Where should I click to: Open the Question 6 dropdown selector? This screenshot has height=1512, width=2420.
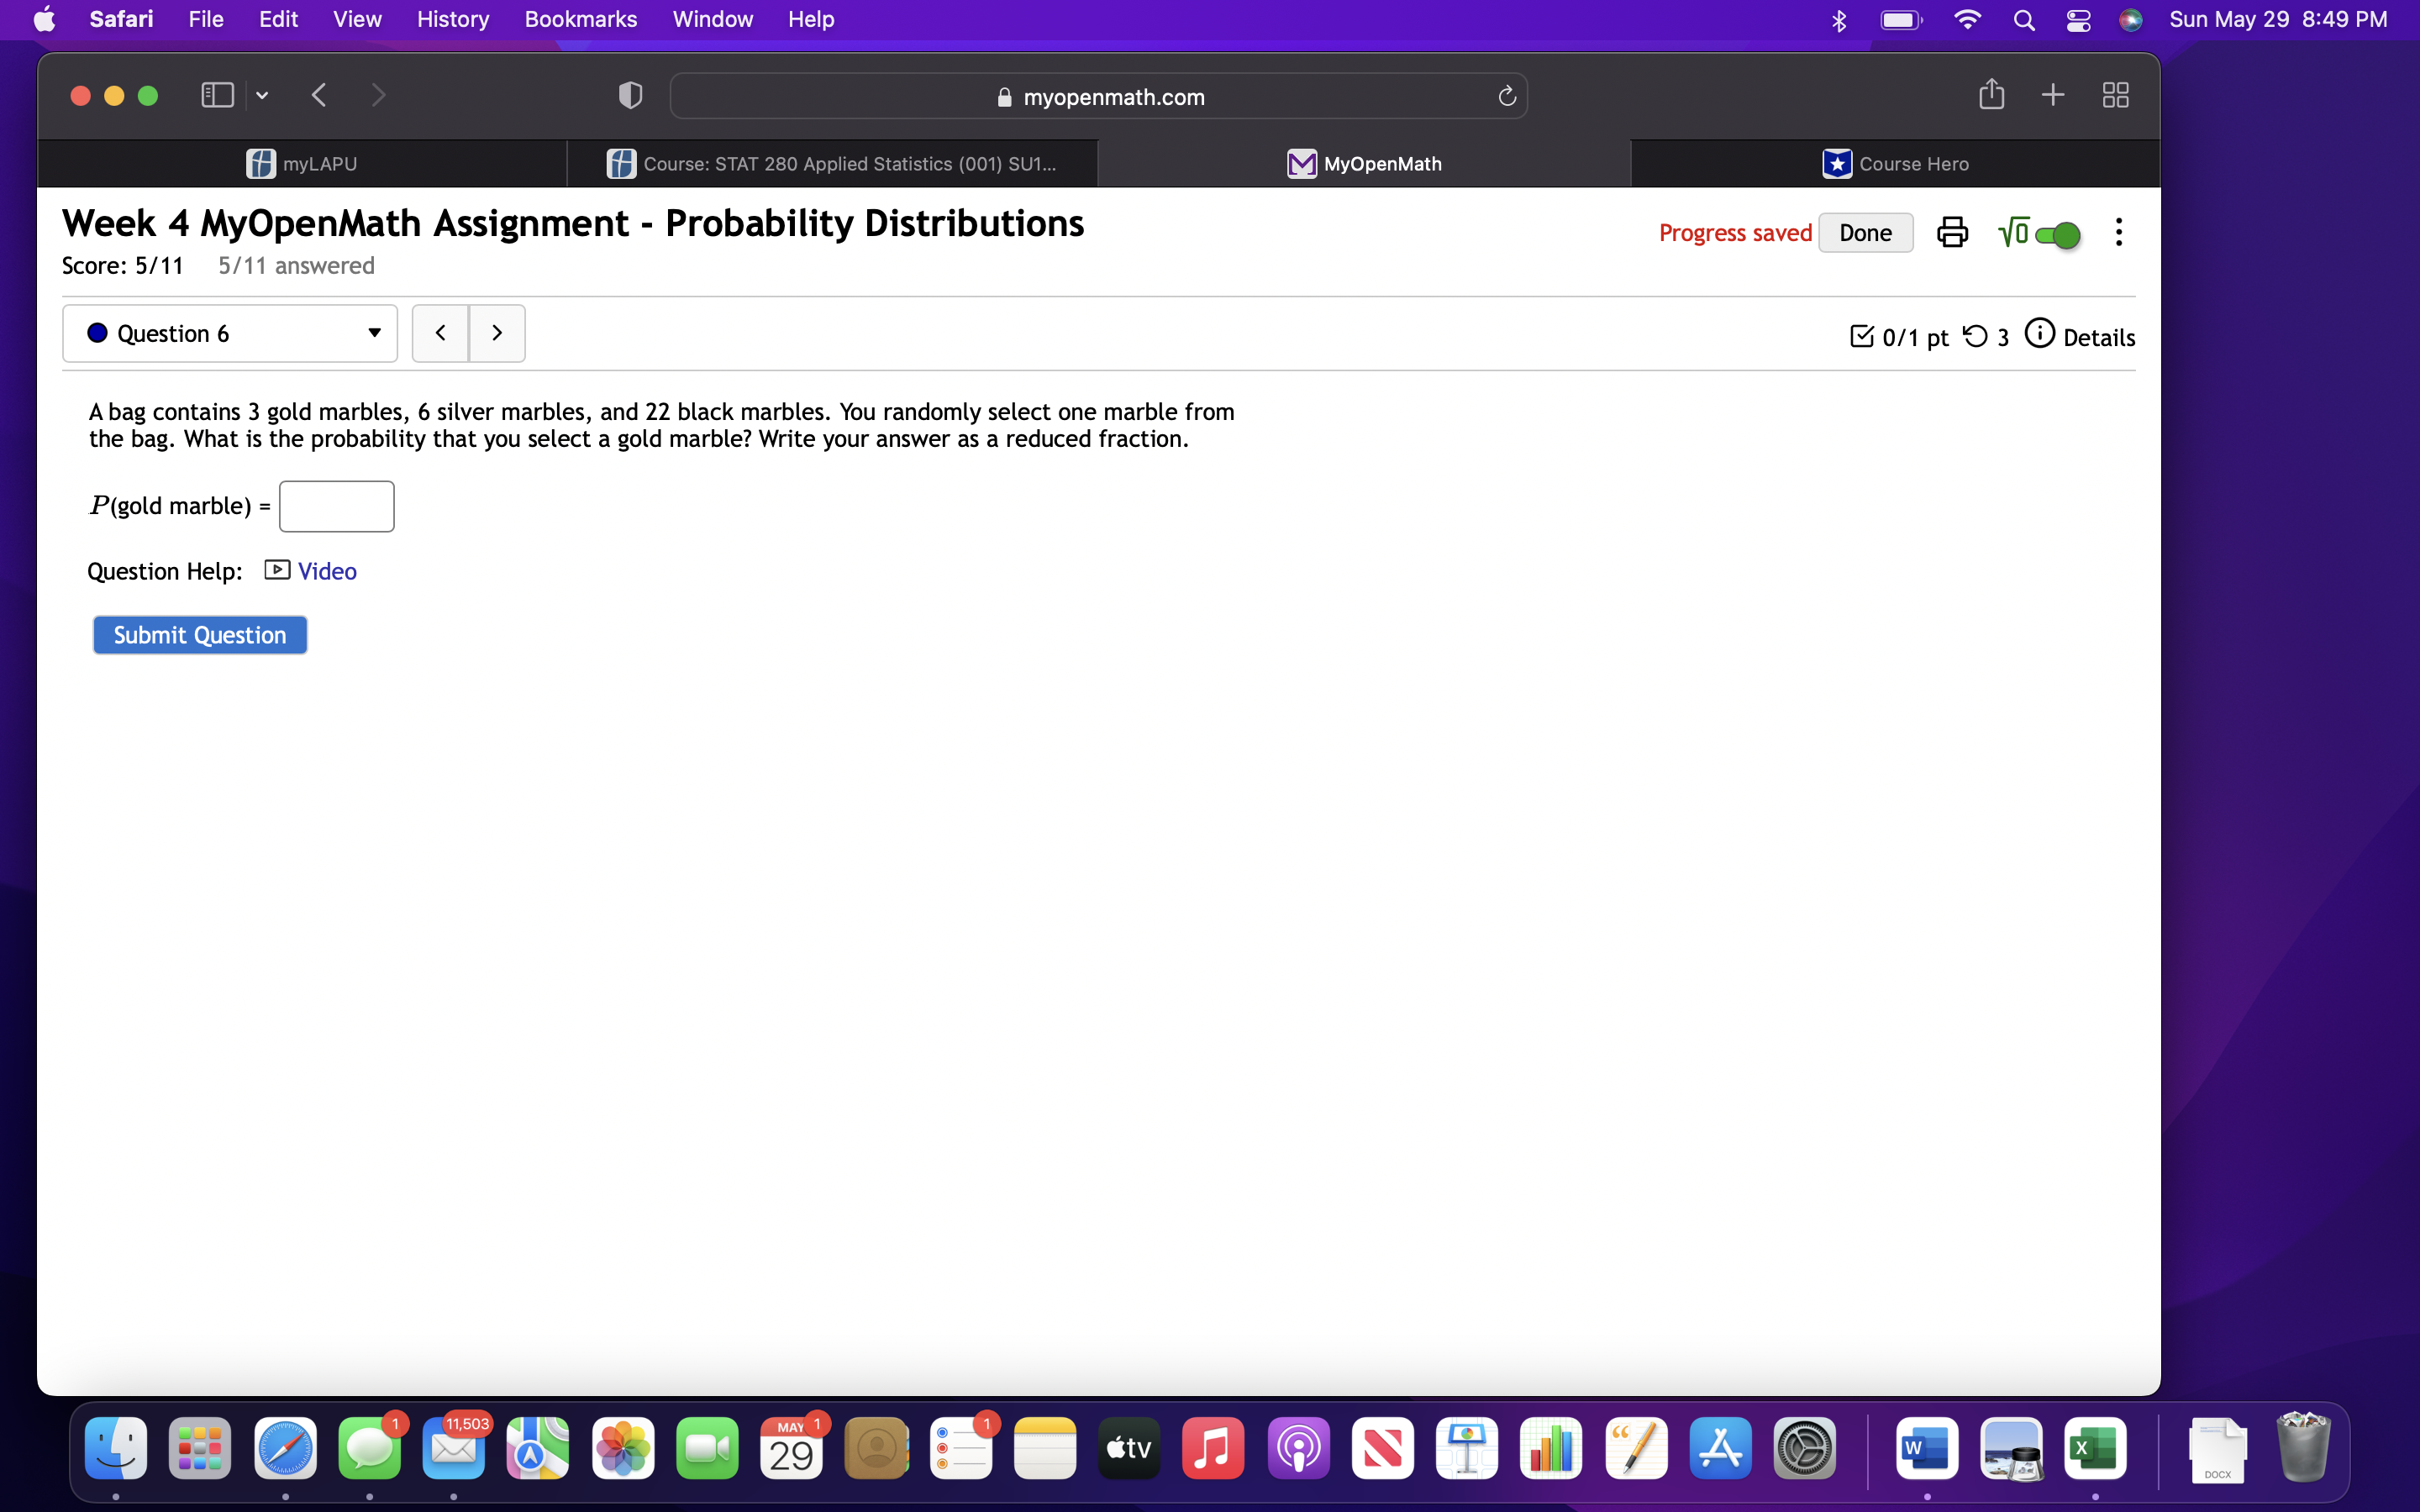click(230, 334)
